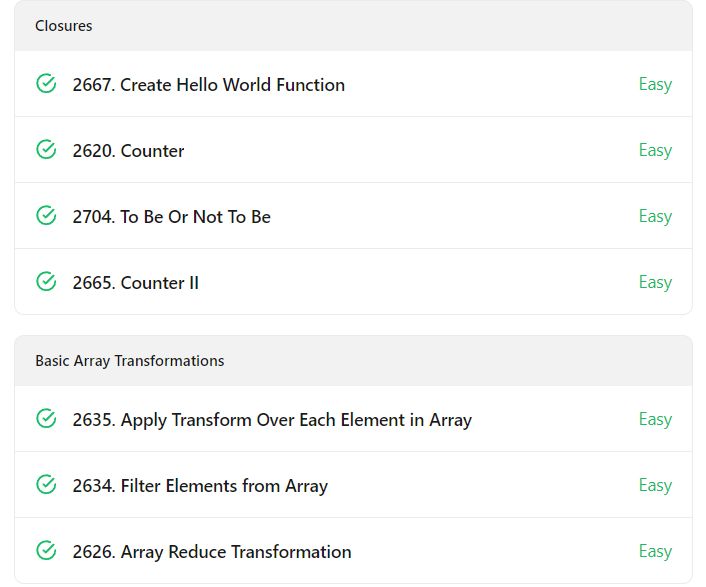Collapse the Closures section header
The image size is (706, 587).
353,26
